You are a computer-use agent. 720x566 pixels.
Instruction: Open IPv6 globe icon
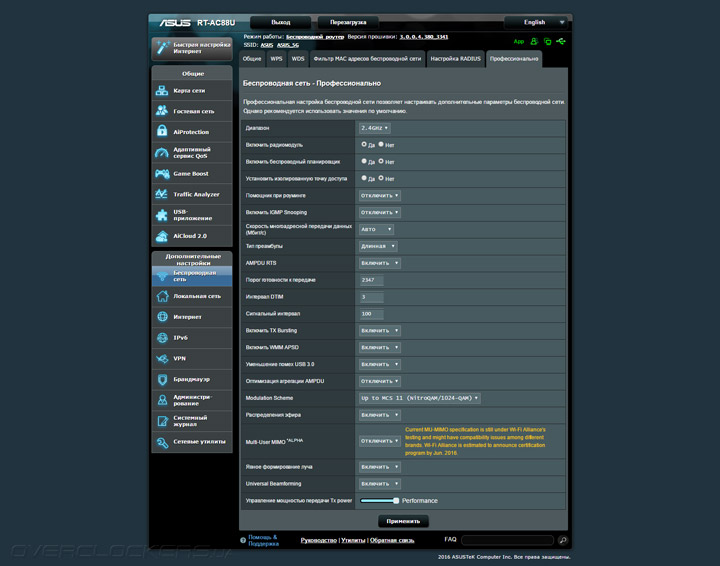pos(162,338)
